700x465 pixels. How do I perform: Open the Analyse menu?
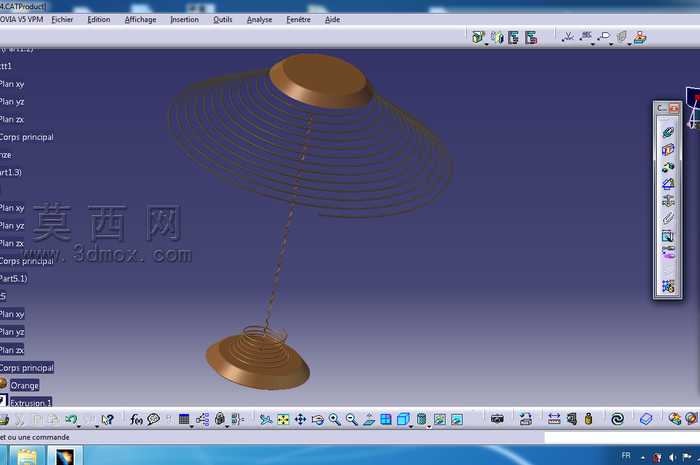pyautogui.click(x=259, y=20)
